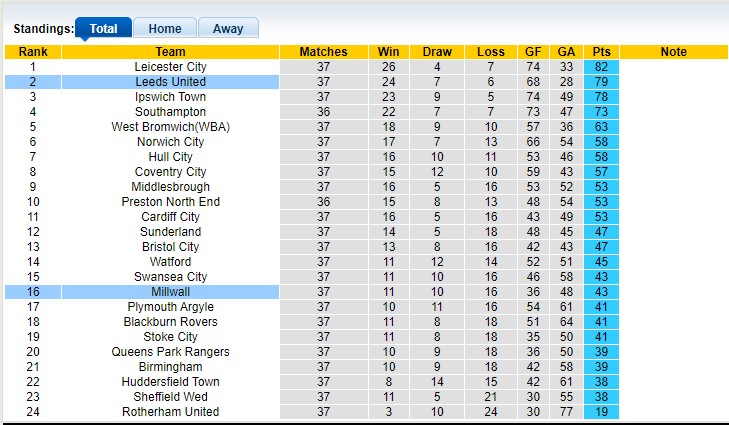Click Coventry City in the table
The height and width of the screenshot is (425, 729).
[170, 172]
